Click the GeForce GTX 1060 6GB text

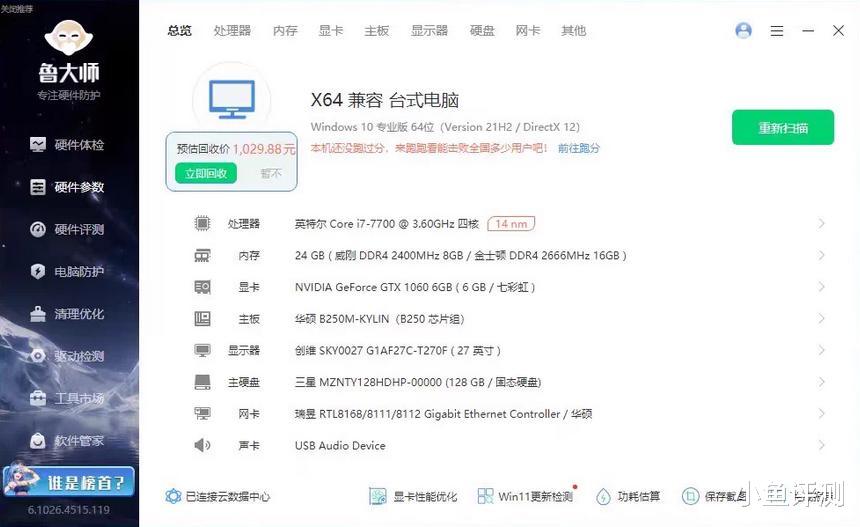415,287
